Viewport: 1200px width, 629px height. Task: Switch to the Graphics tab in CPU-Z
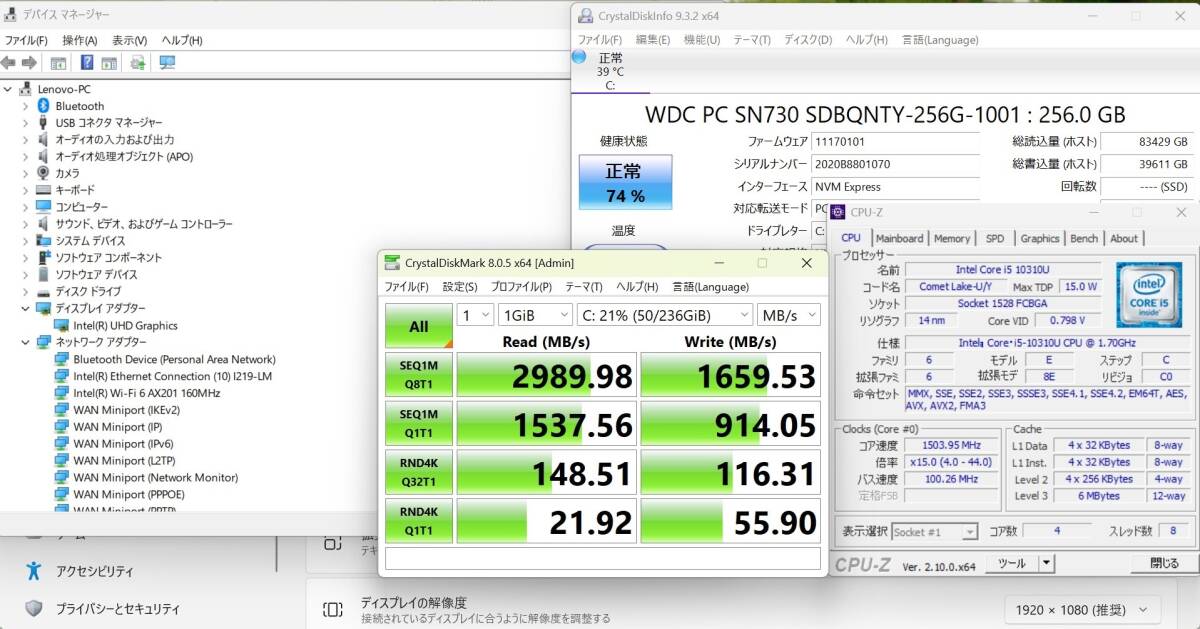[x=1040, y=238]
